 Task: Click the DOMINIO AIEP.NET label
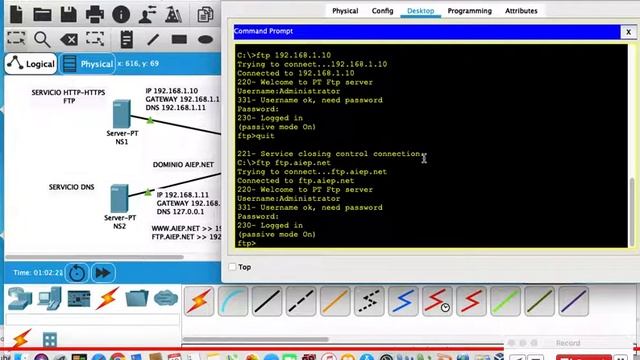coord(183,165)
